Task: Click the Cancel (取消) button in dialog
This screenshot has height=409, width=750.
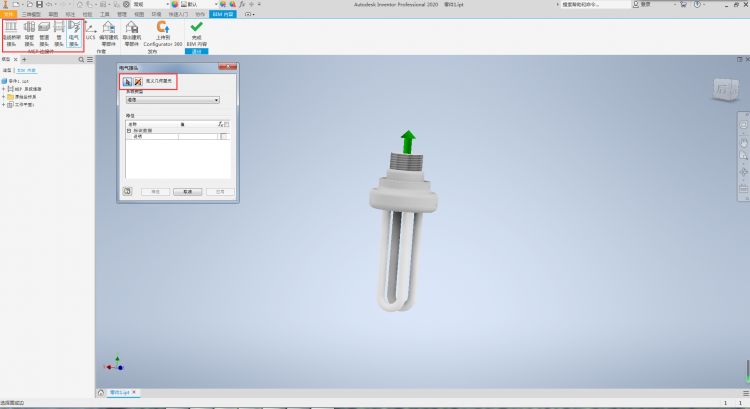Action: coord(188,191)
